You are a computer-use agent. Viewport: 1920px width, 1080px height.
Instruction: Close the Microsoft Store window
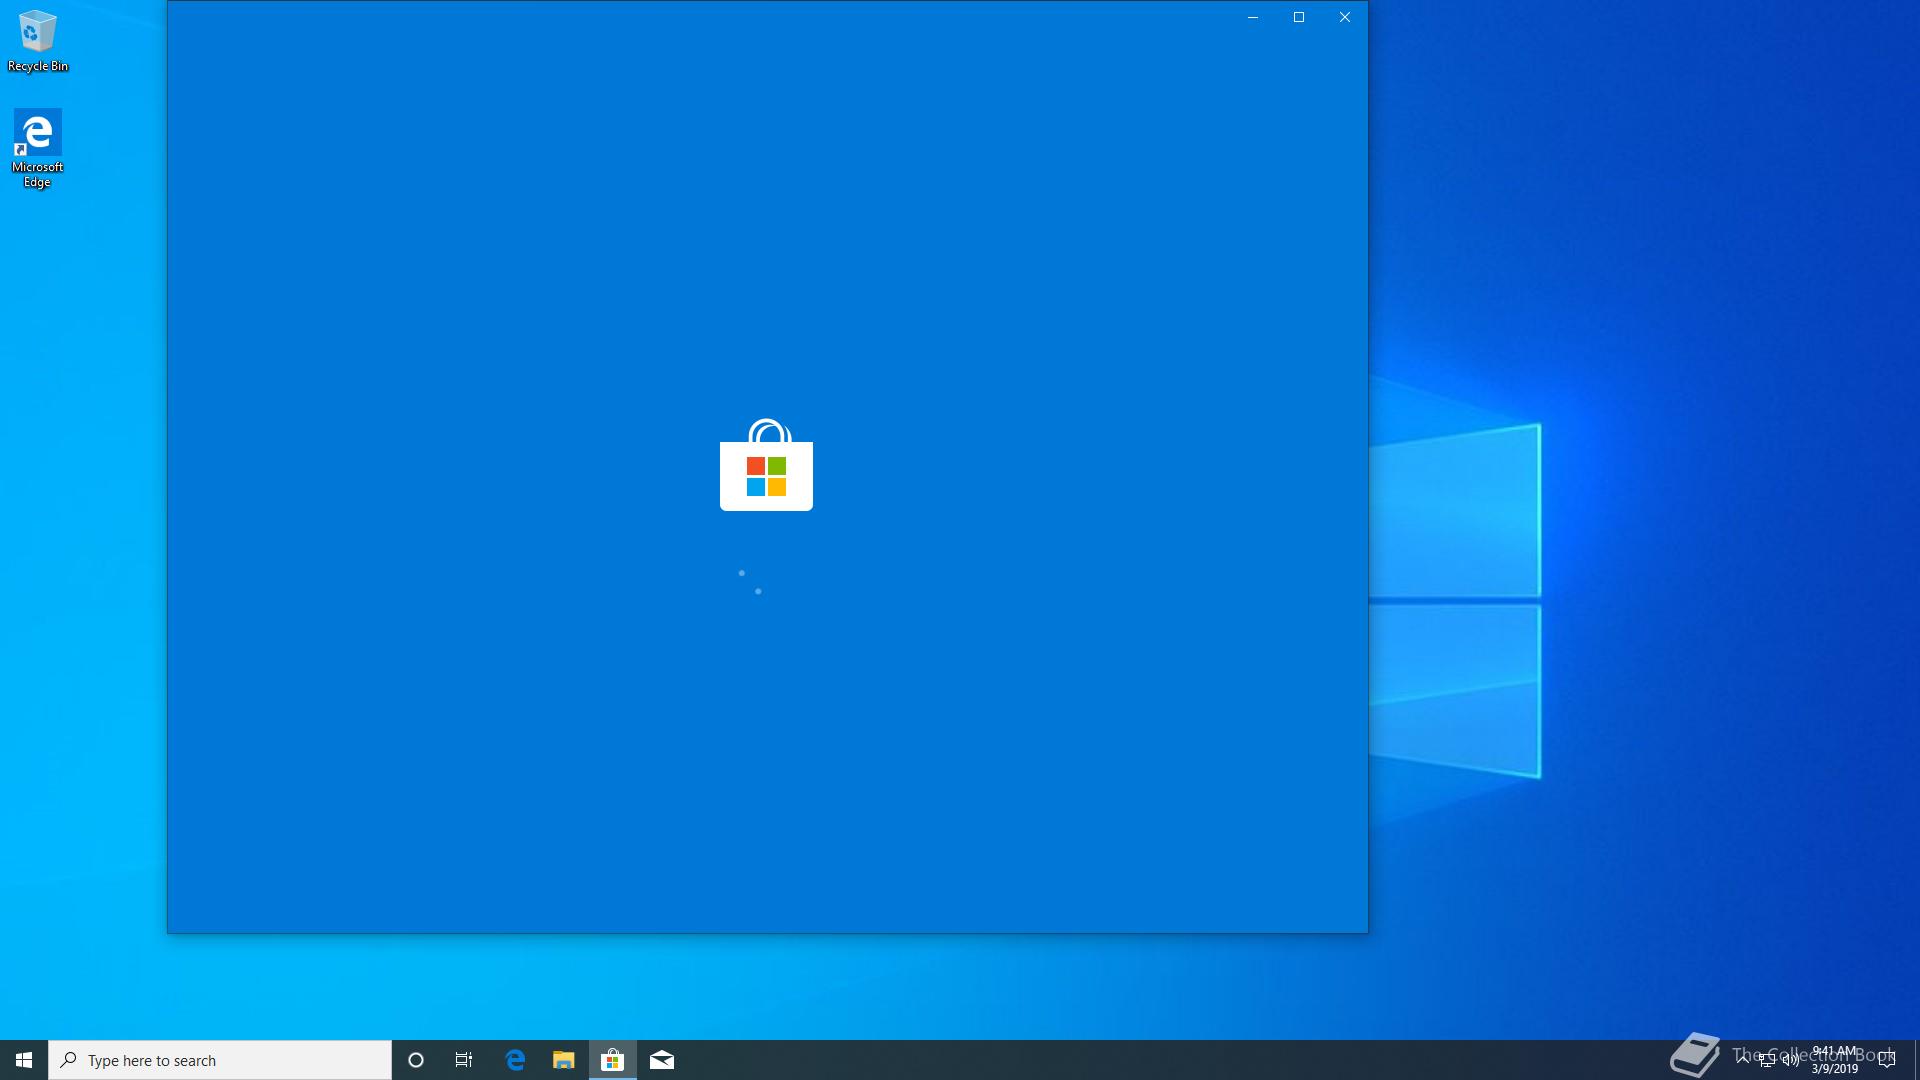(1345, 17)
